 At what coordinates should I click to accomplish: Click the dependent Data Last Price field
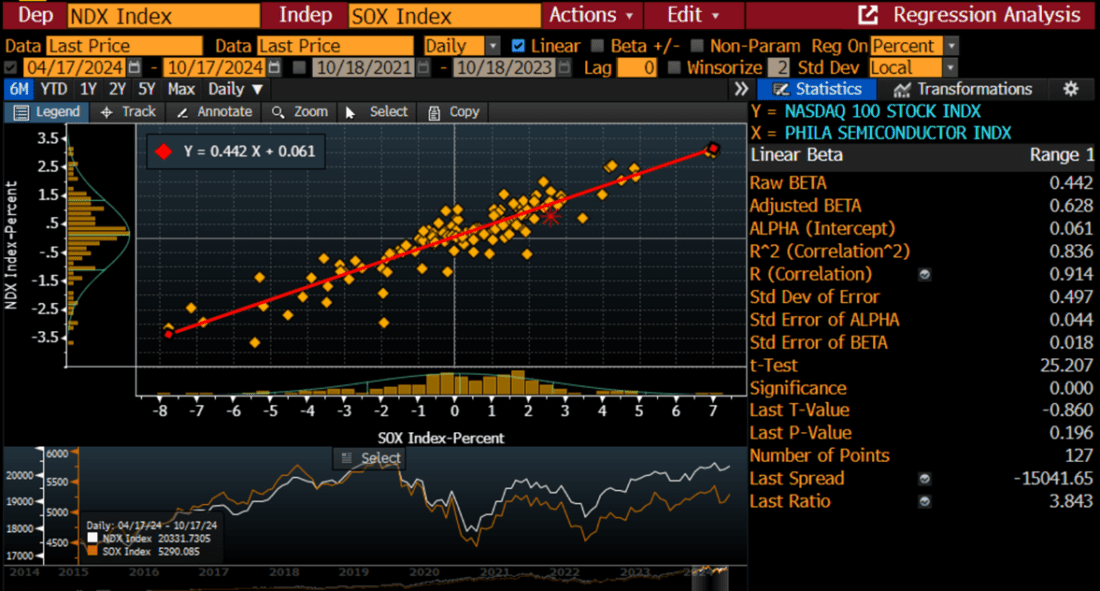point(124,46)
